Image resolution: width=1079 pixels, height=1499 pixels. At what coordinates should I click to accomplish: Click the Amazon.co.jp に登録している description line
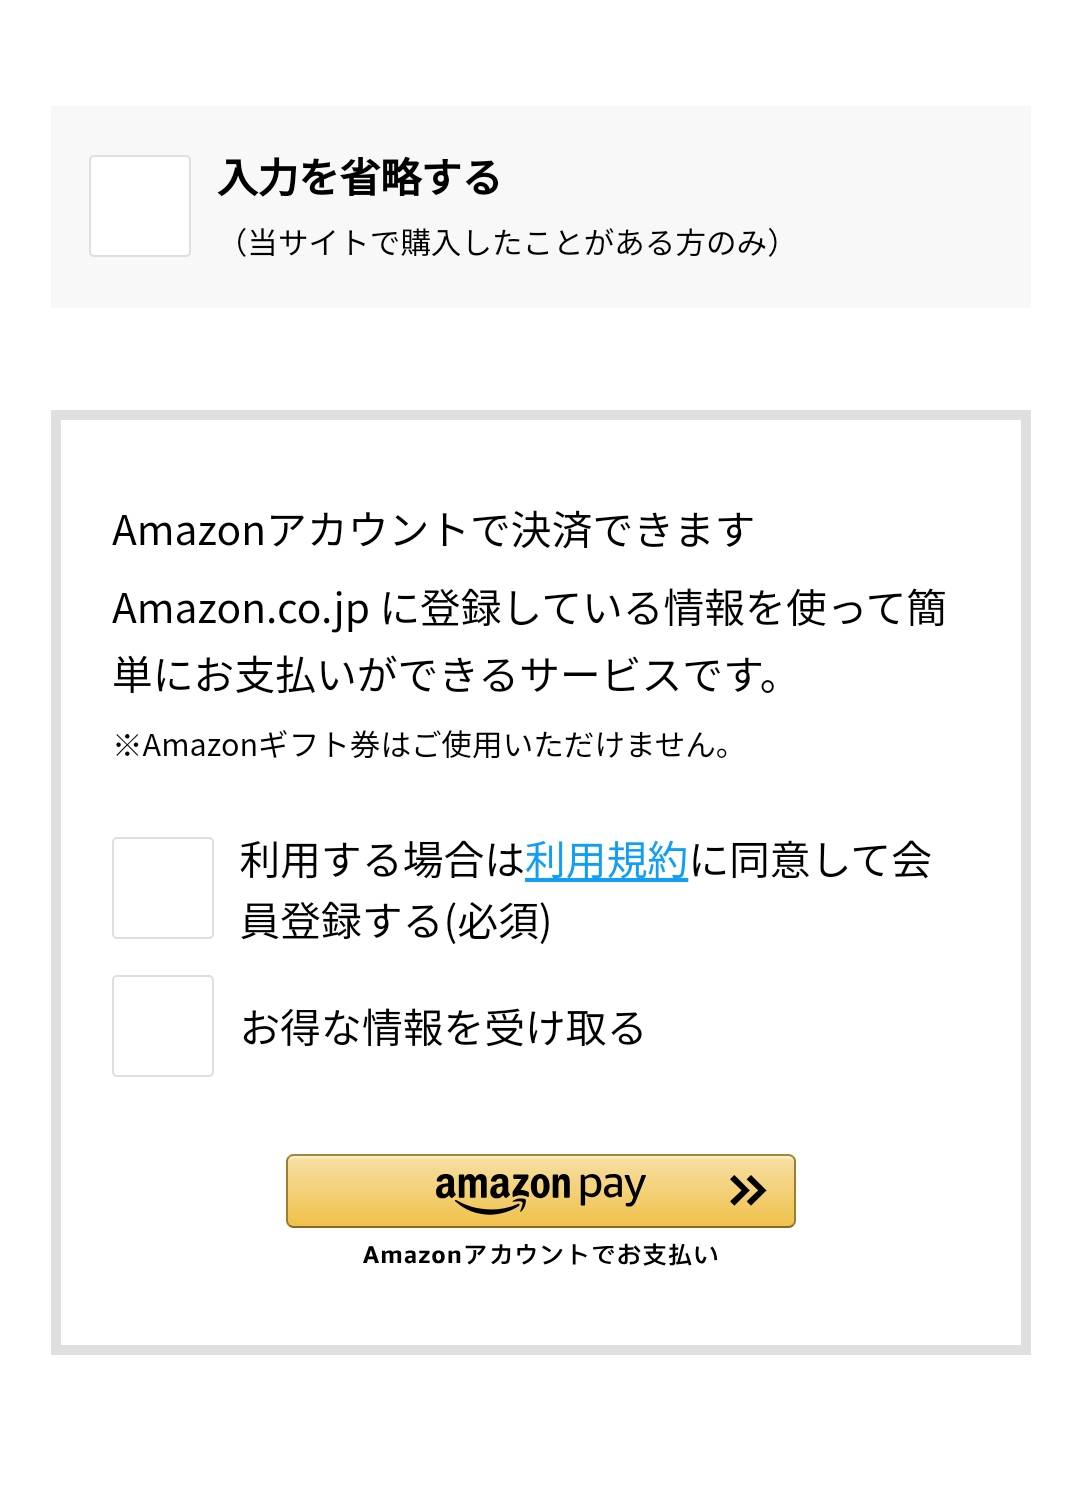tap(529, 608)
